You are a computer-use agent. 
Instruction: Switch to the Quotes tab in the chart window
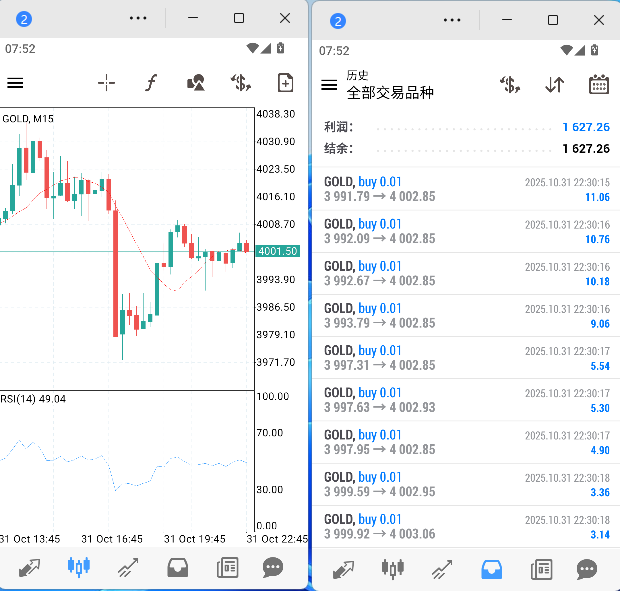tap(29, 568)
